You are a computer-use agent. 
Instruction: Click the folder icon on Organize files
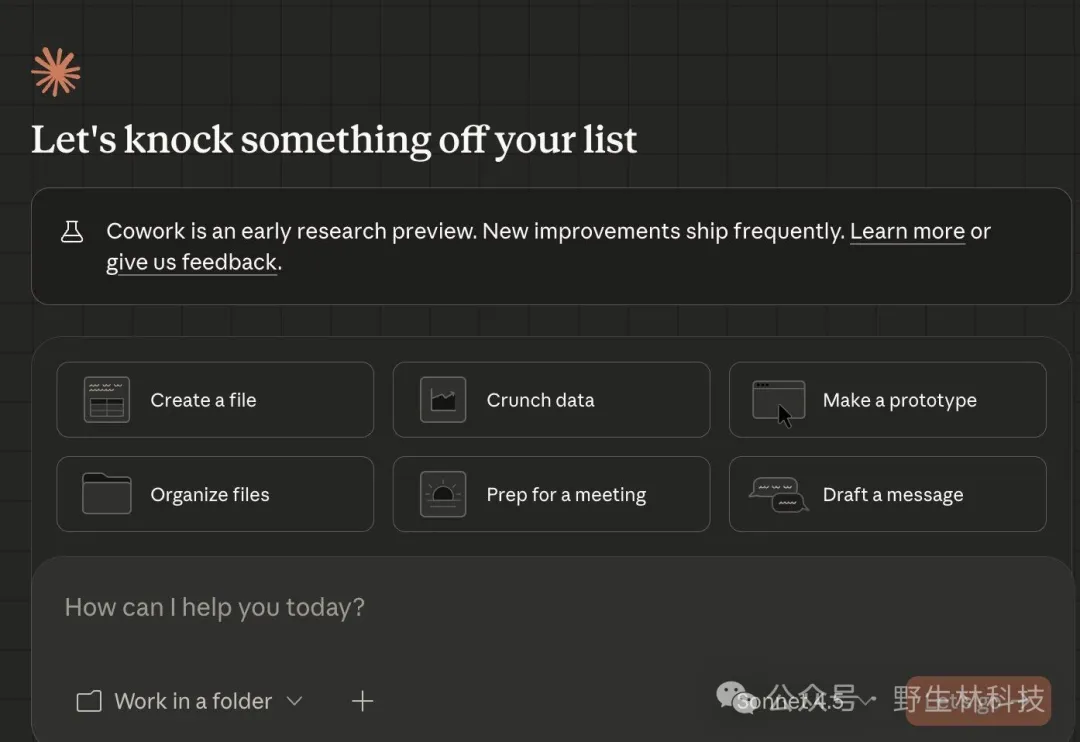pyautogui.click(x=106, y=494)
